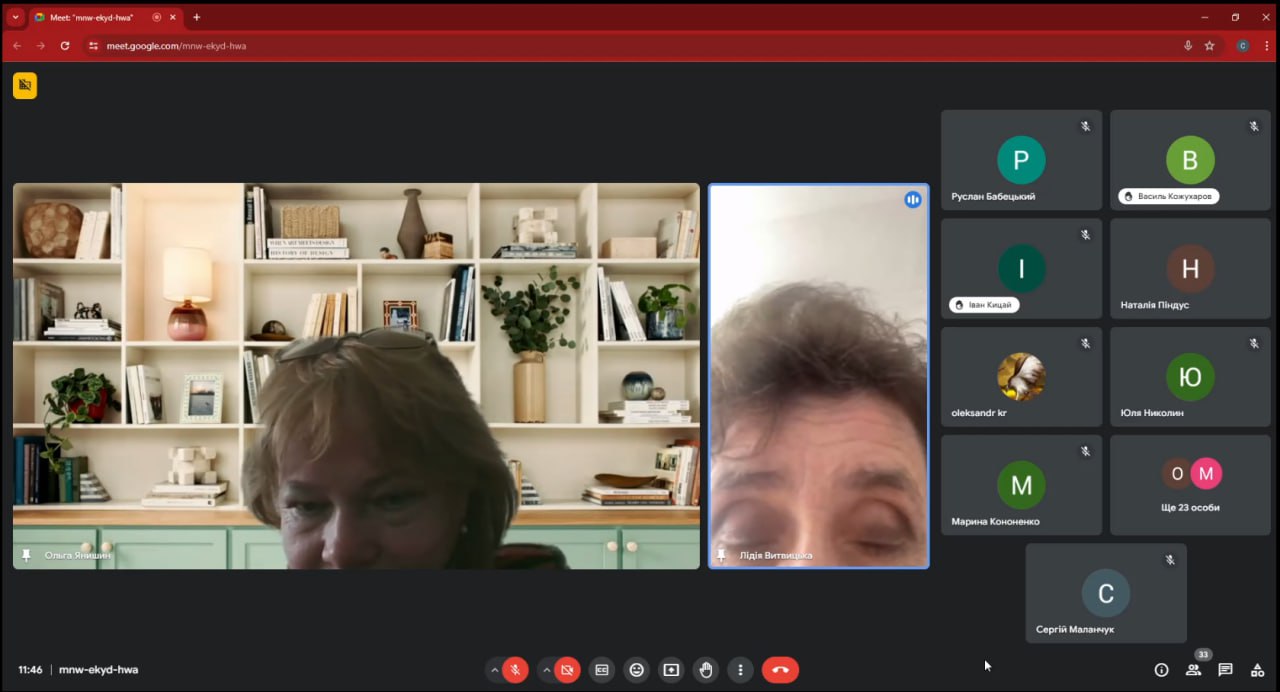This screenshot has width=1280, height=692.
Task: Open audio settings arrow next to microphone
Action: [x=494, y=670]
